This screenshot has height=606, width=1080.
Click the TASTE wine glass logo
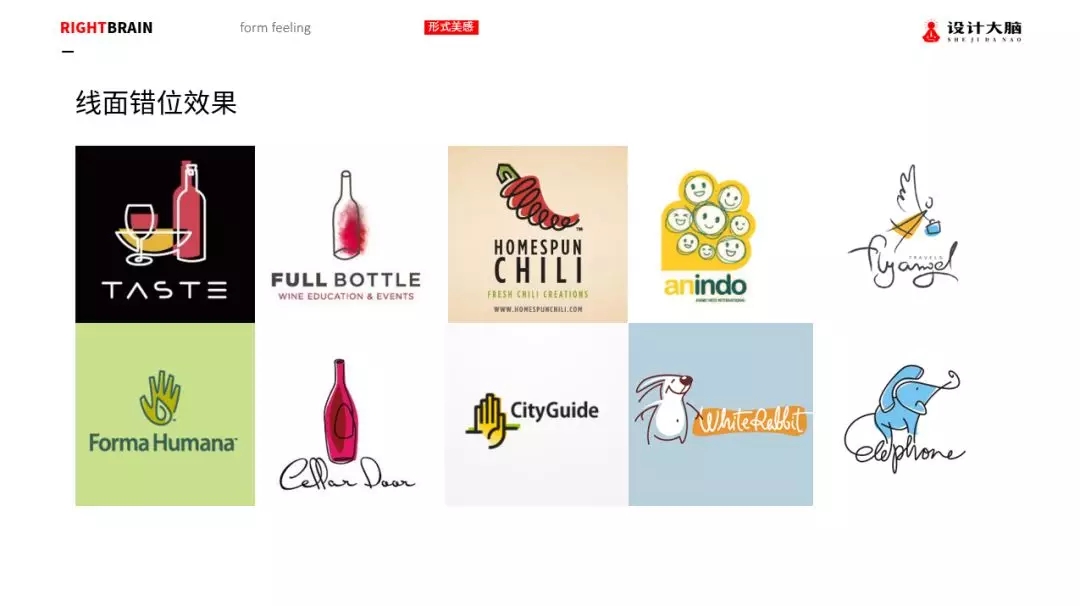165,234
